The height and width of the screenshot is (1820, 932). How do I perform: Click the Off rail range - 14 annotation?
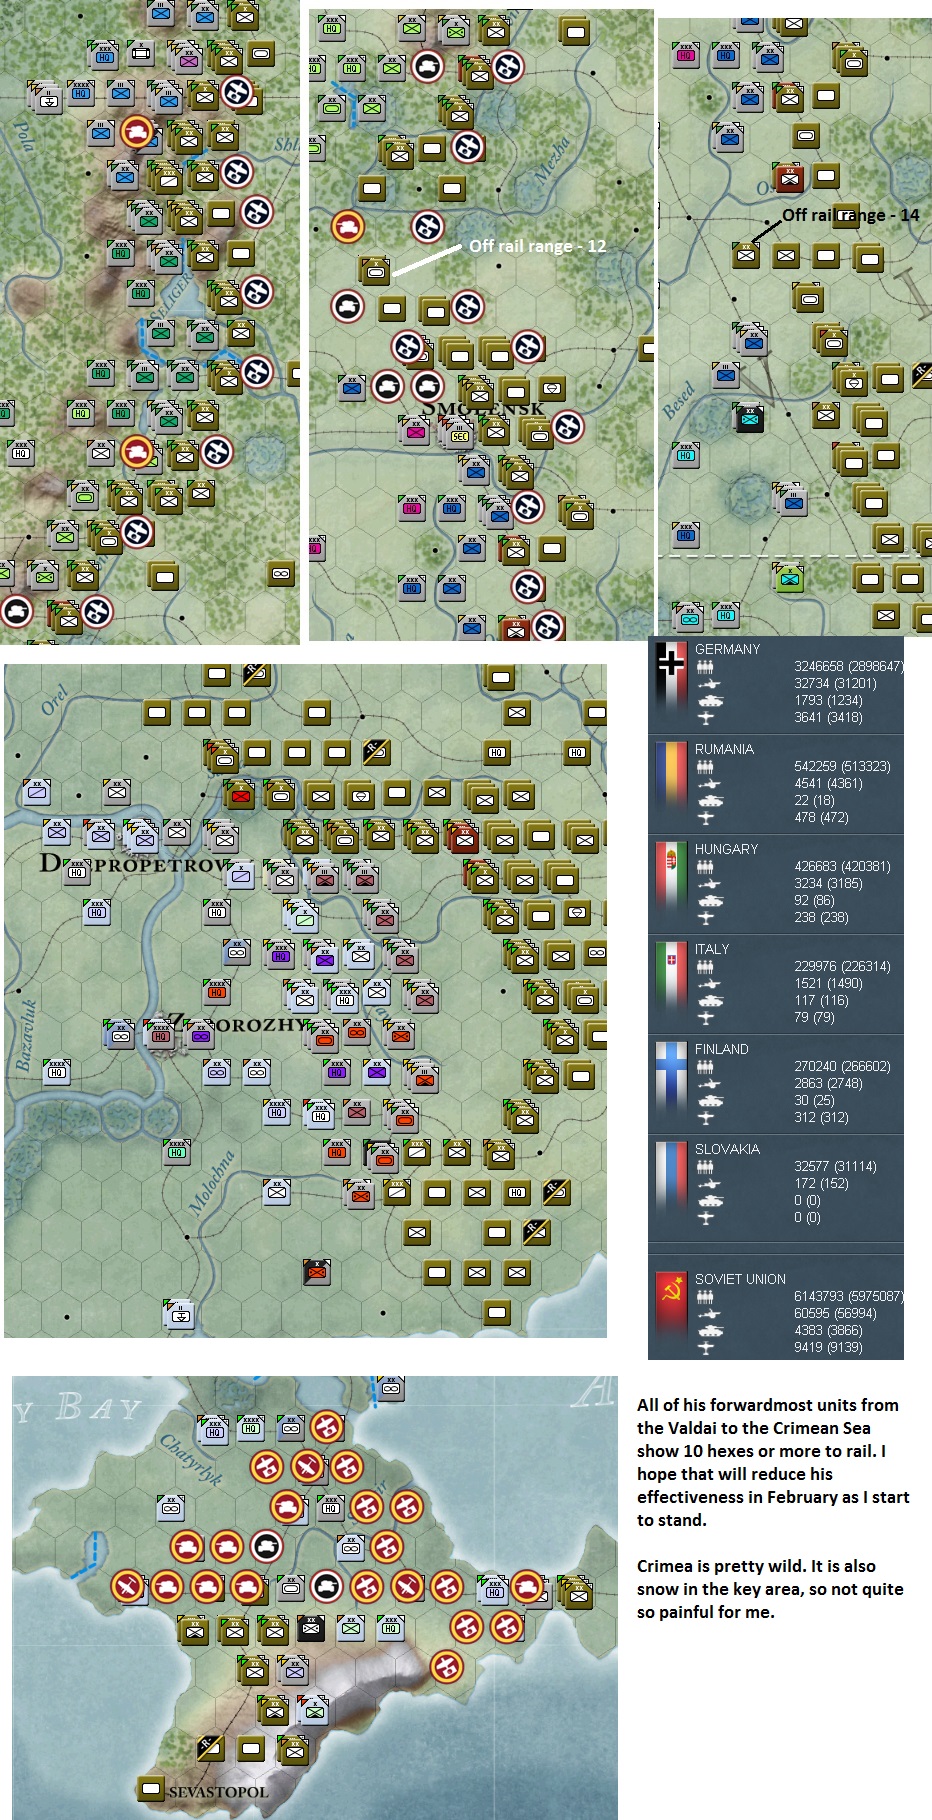coord(850,215)
